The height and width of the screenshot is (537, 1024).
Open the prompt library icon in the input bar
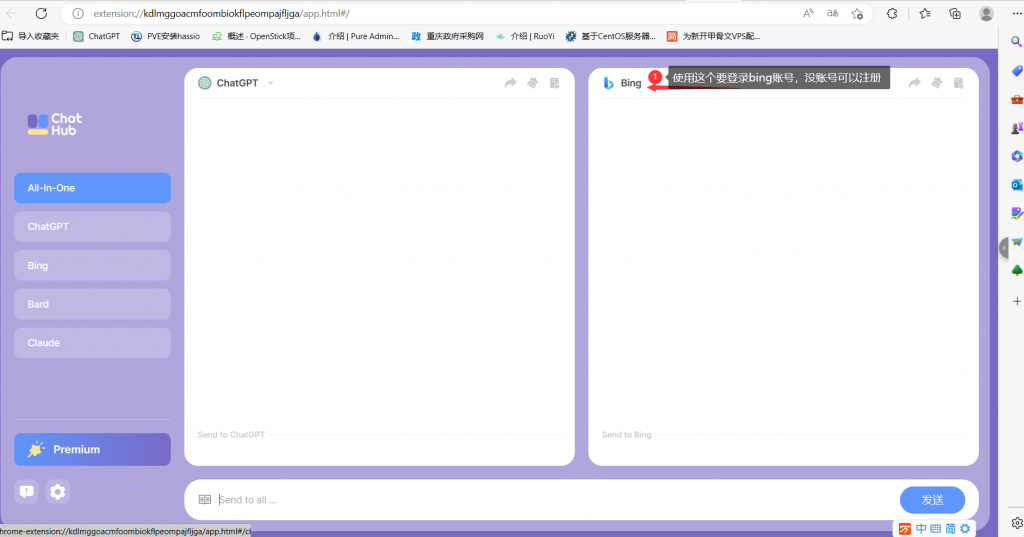tap(204, 499)
